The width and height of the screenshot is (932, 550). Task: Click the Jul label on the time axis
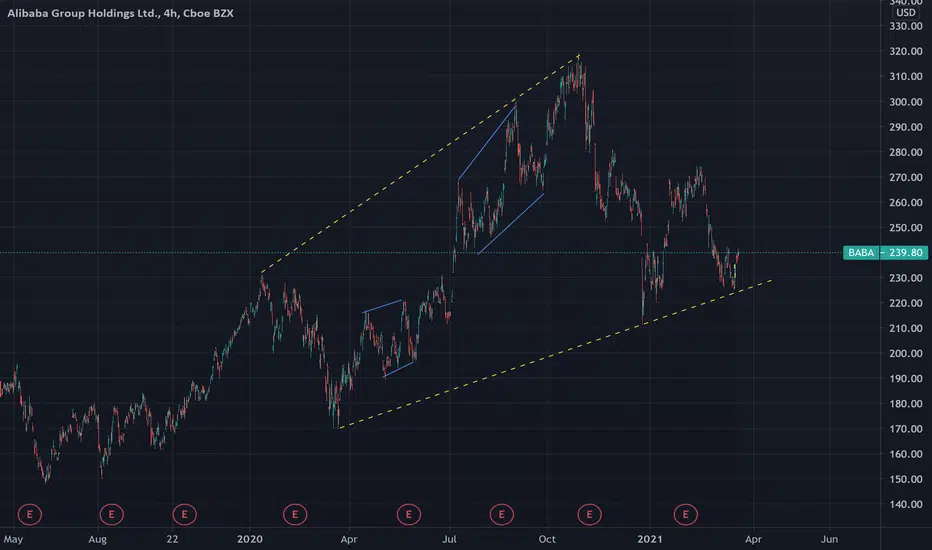[x=449, y=539]
